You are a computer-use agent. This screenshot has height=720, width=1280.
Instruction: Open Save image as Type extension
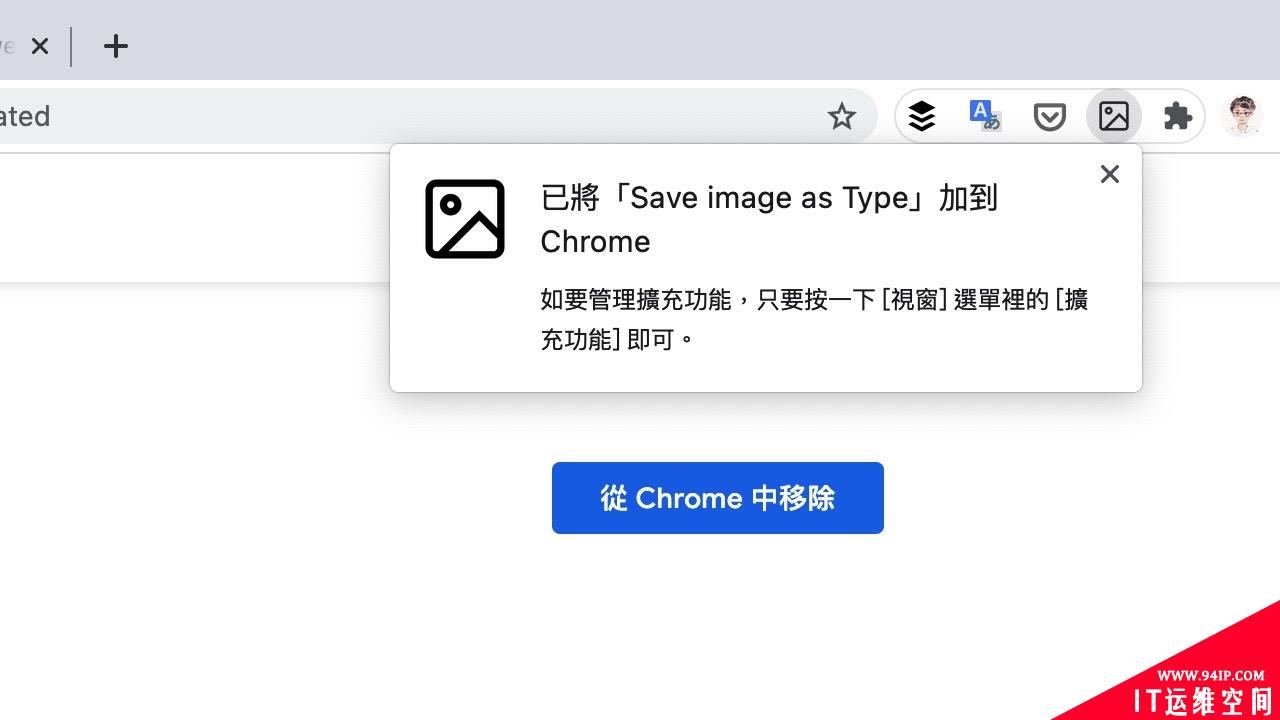(x=1114, y=117)
